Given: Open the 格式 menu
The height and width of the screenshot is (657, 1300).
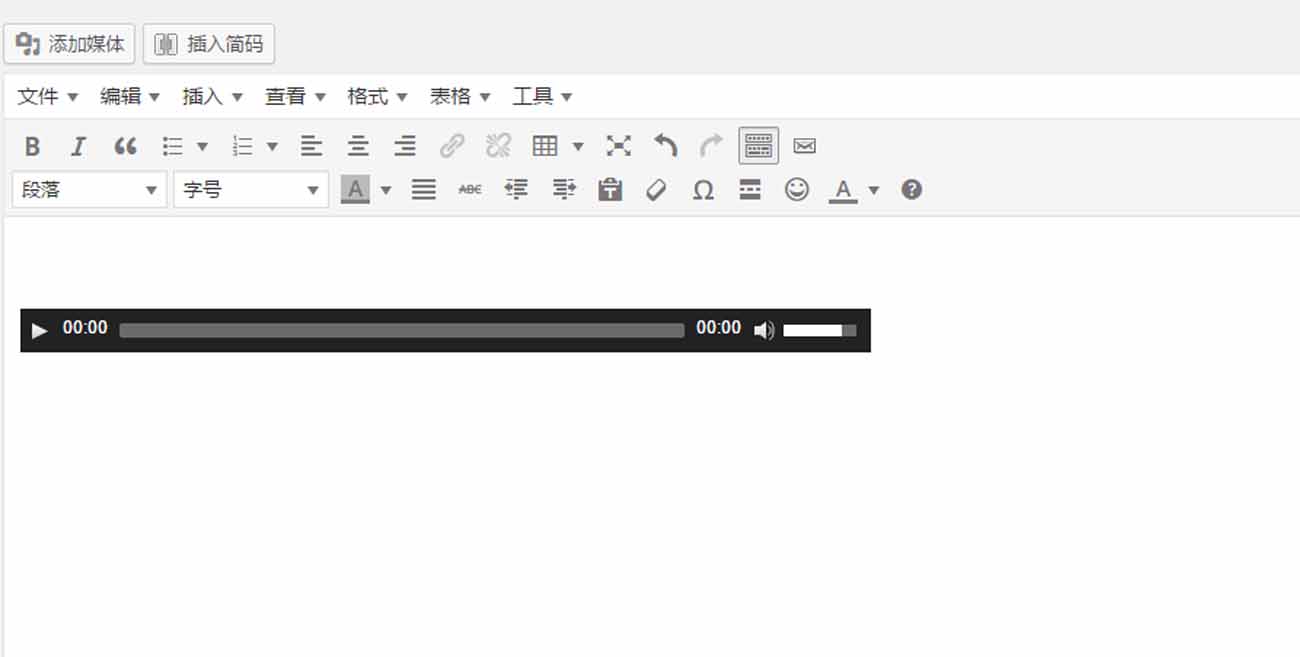Looking at the screenshot, I should pos(376,97).
